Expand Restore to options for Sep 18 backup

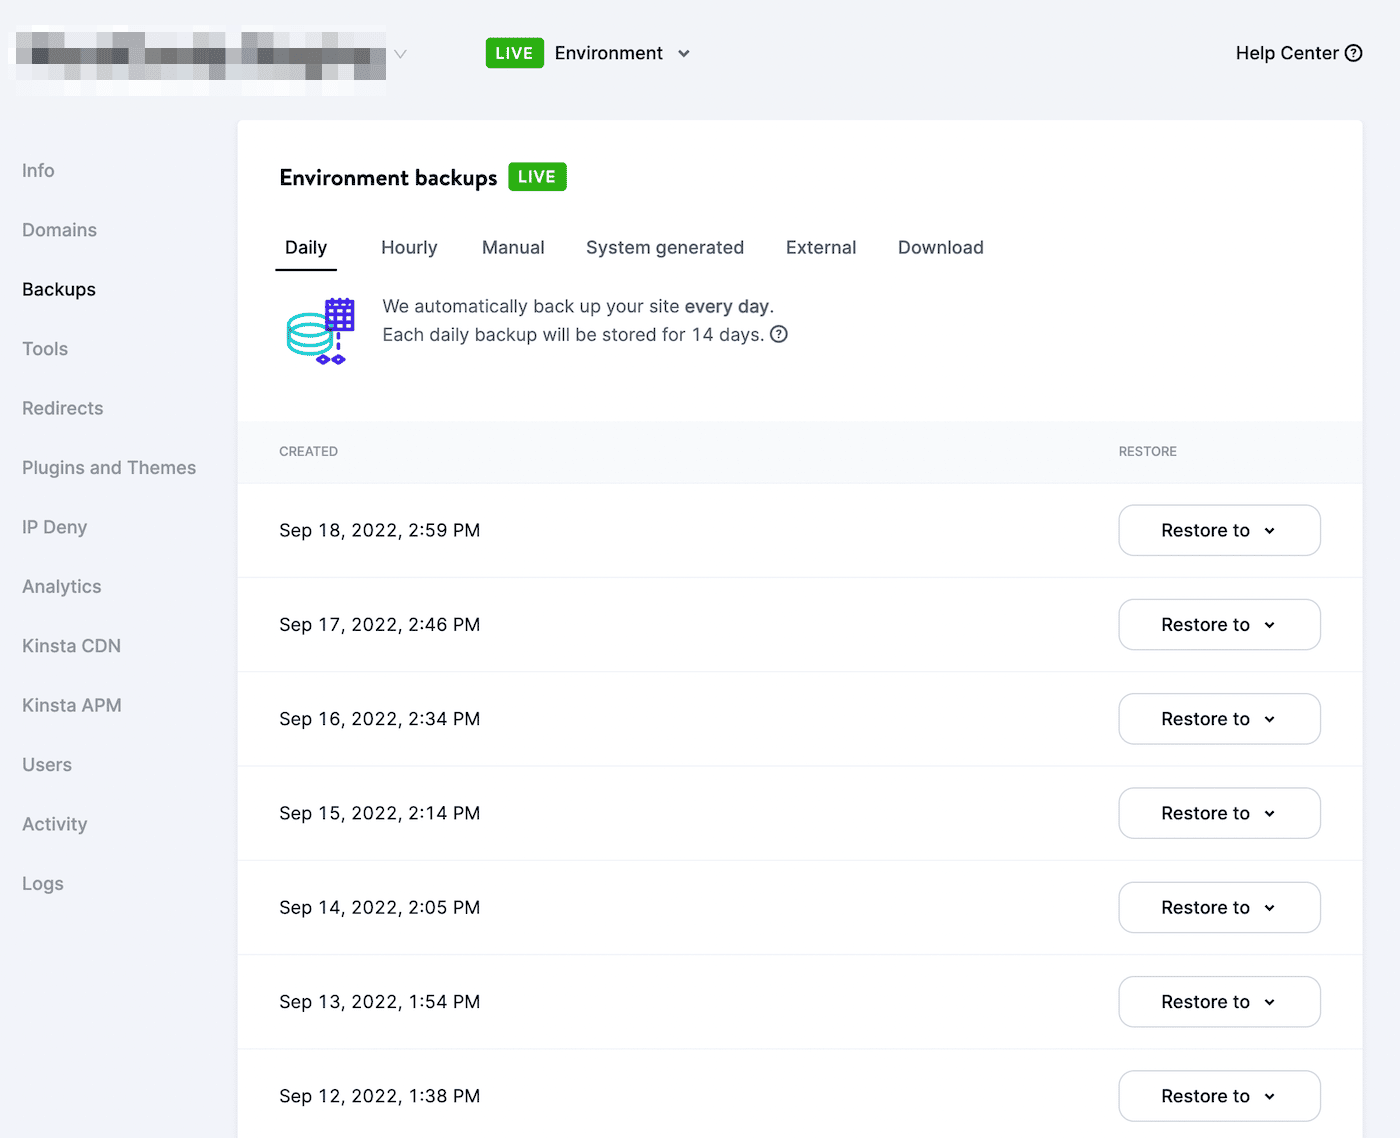click(x=1219, y=530)
